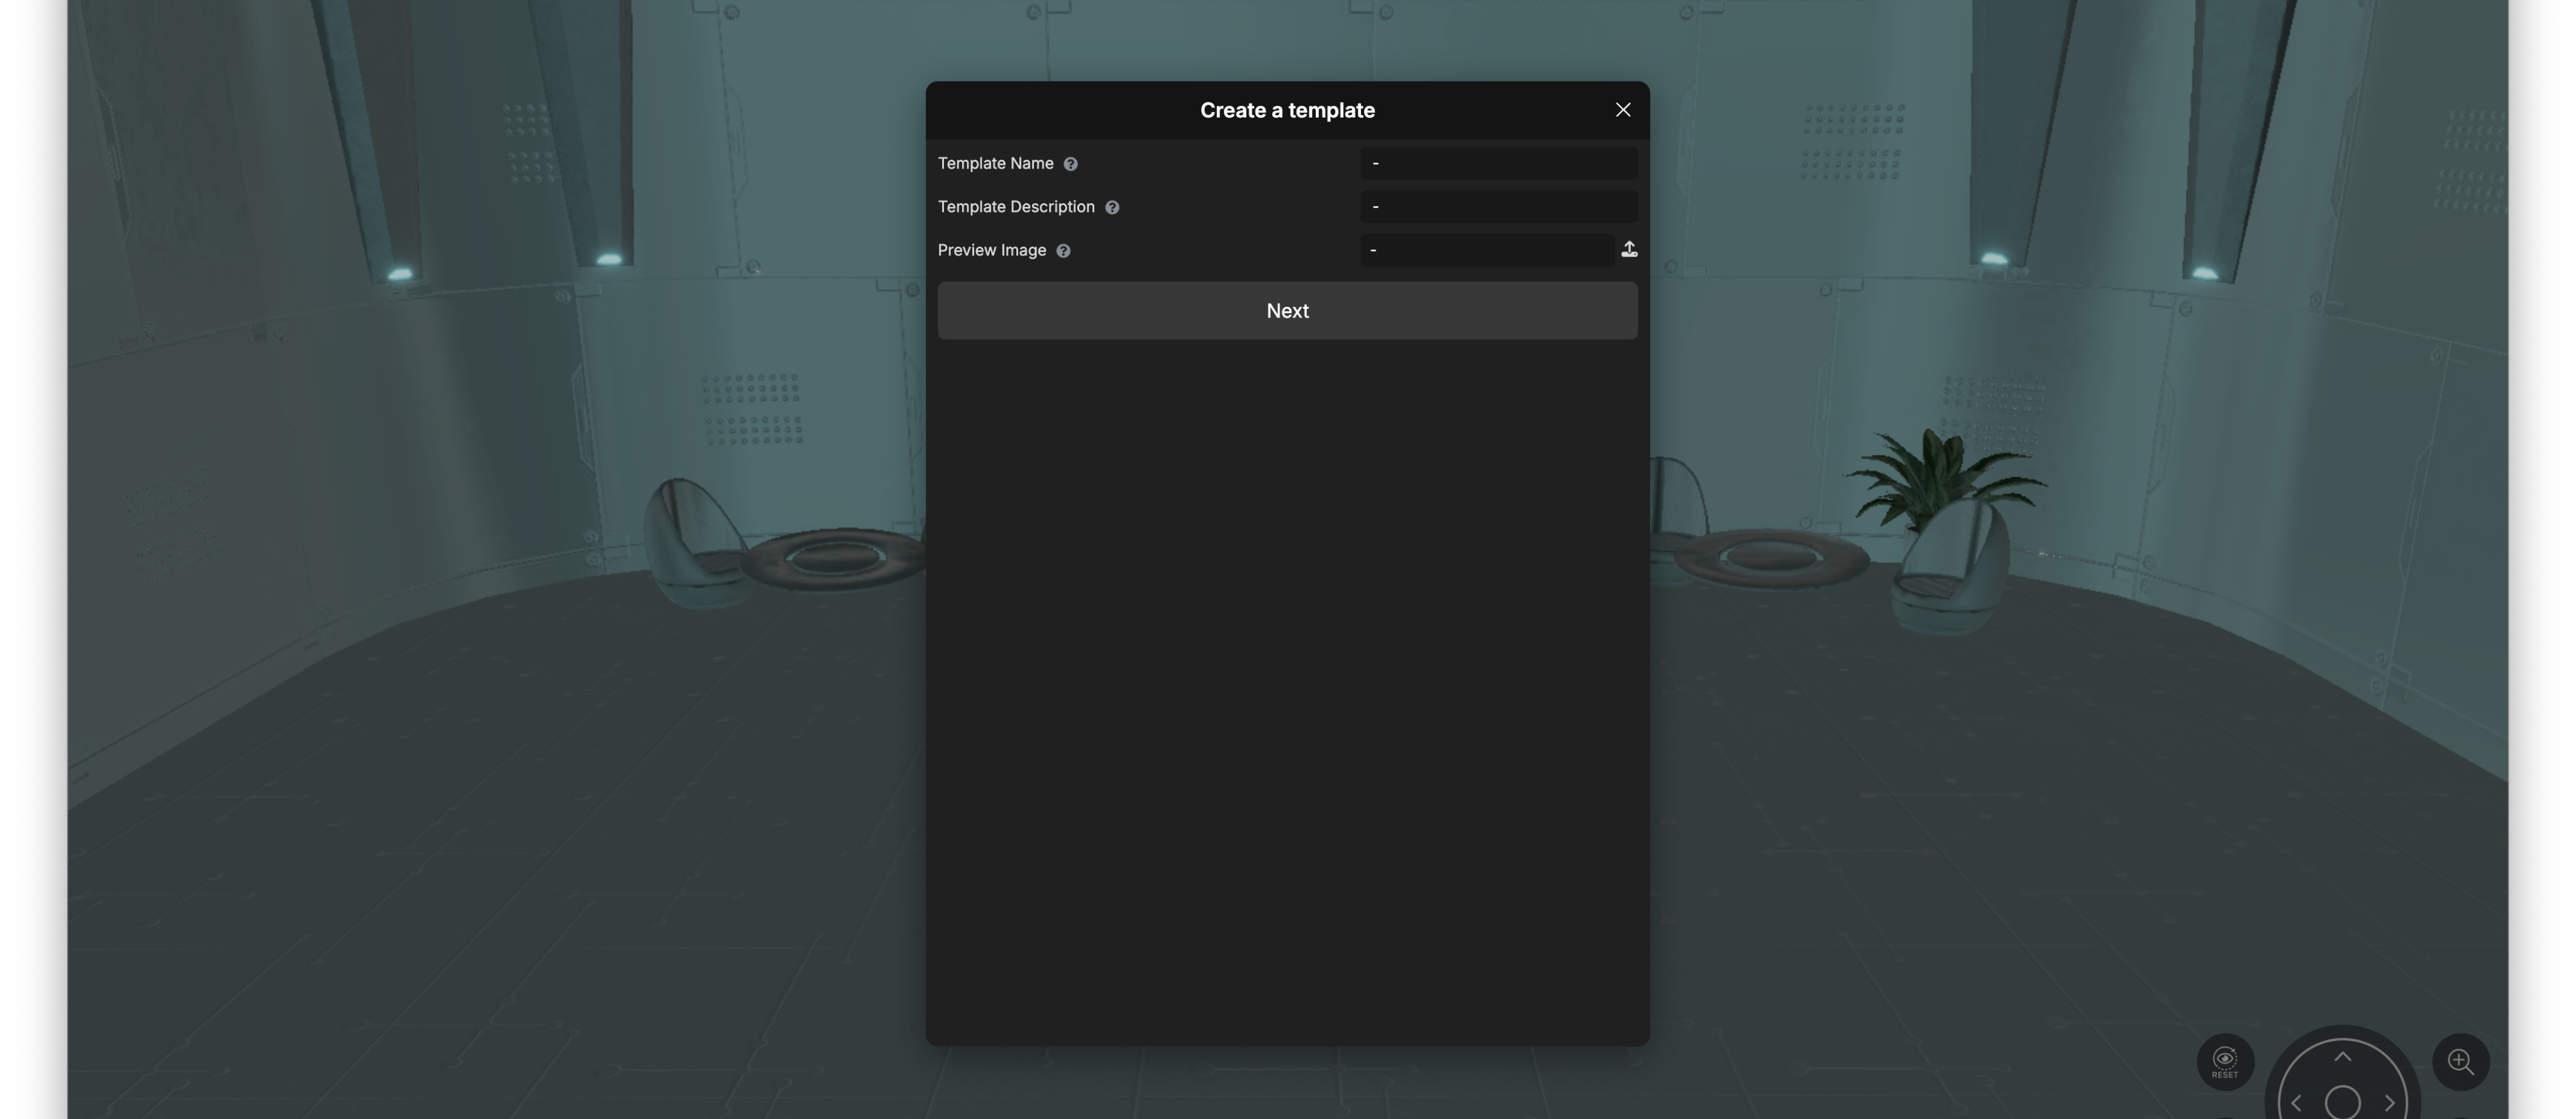Click the upload icon for Preview Image
The width and height of the screenshot is (2576, 1119).
tap(1629, 250)
